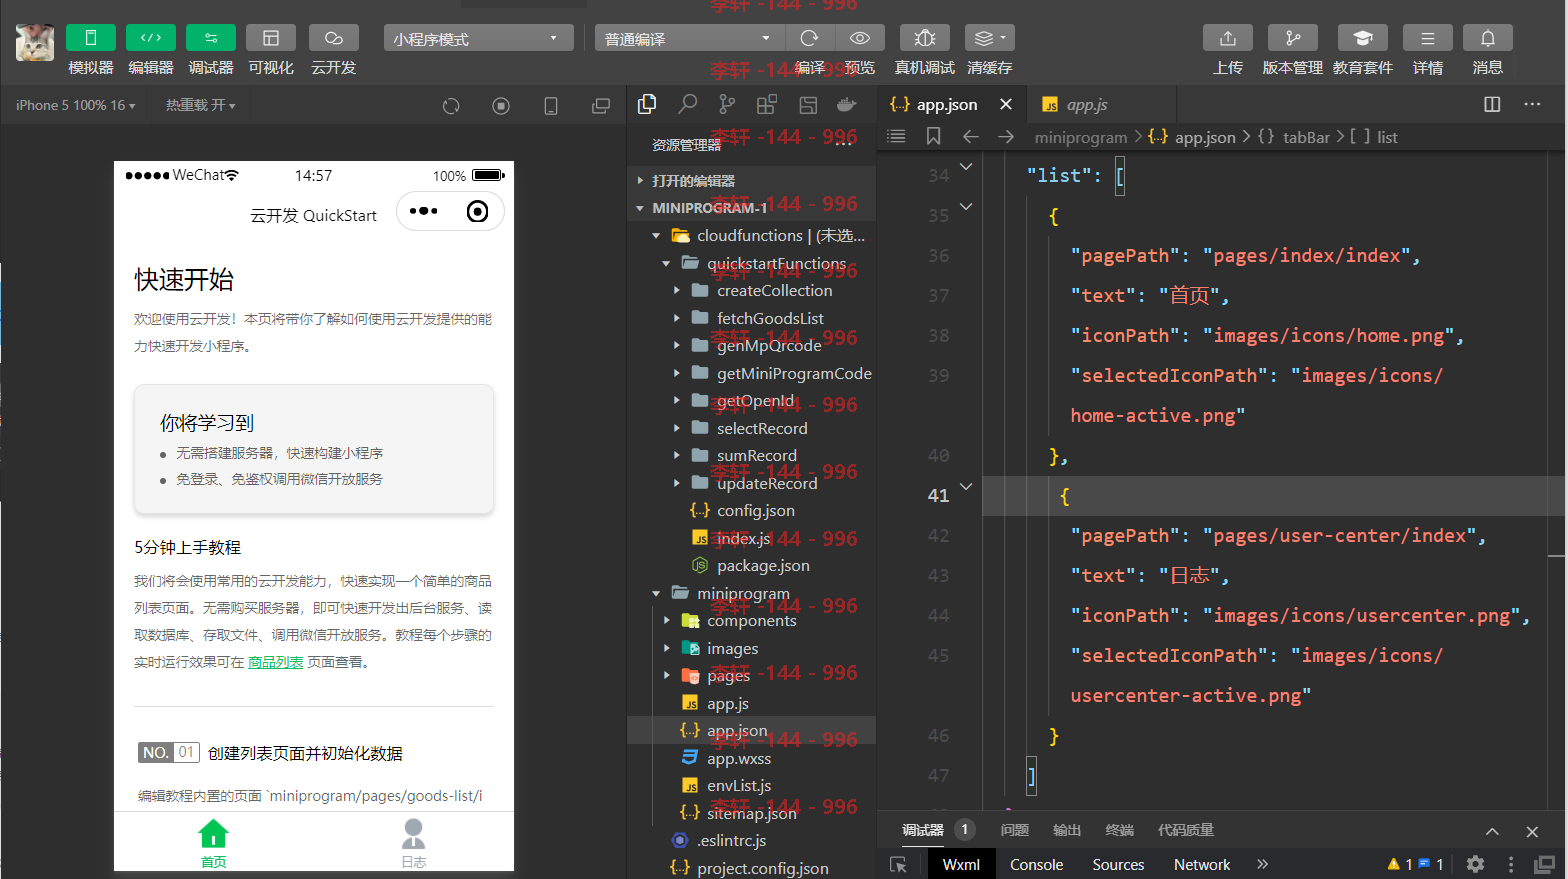Expand the images folder
This screenshot has width=1568, height=879.
[751, 649]
